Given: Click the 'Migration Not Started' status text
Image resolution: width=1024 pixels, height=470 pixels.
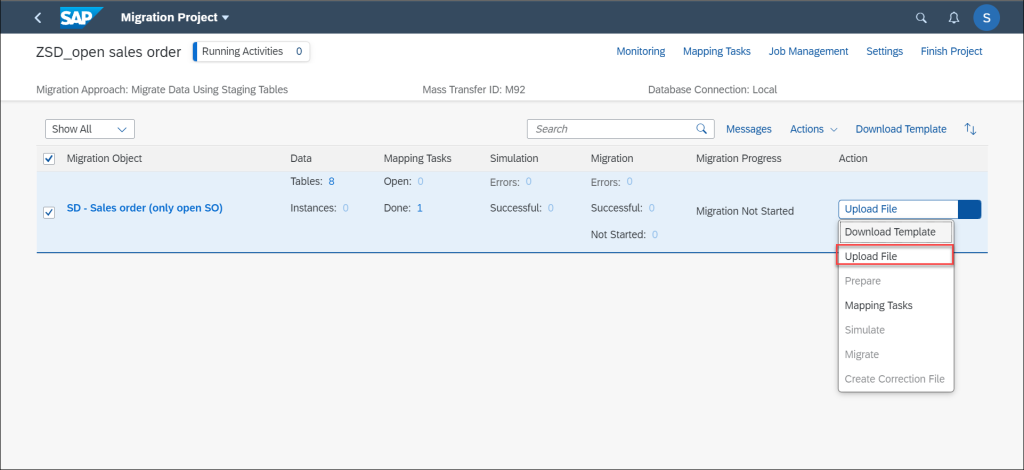Looking at the screenshot, I should 744,211.
